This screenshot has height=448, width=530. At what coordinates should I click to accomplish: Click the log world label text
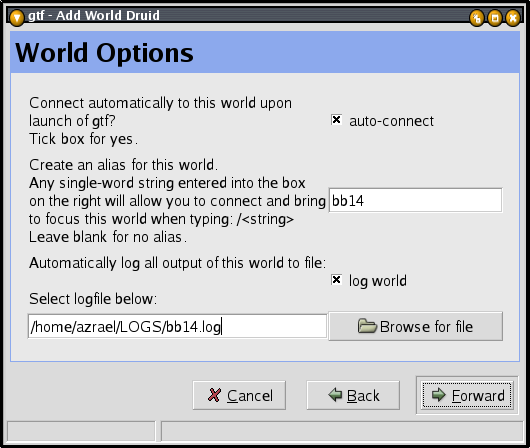[x=378, y=281]
